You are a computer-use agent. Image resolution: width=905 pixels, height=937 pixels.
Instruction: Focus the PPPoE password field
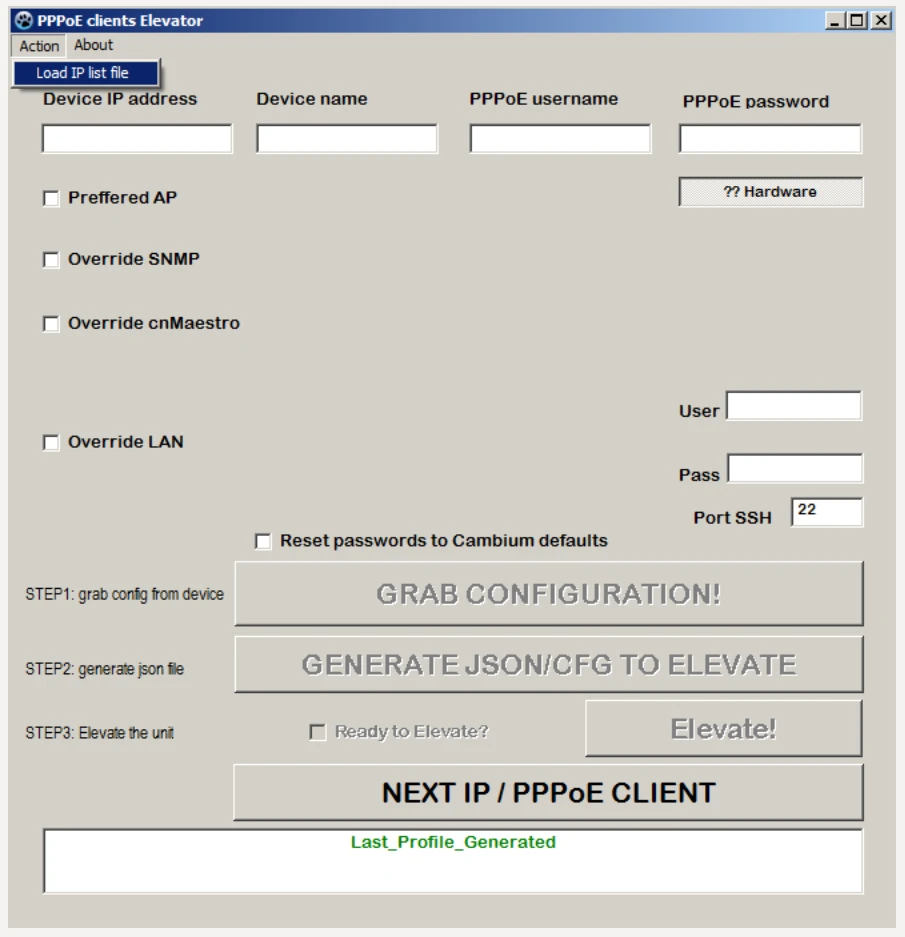(770, 139)
